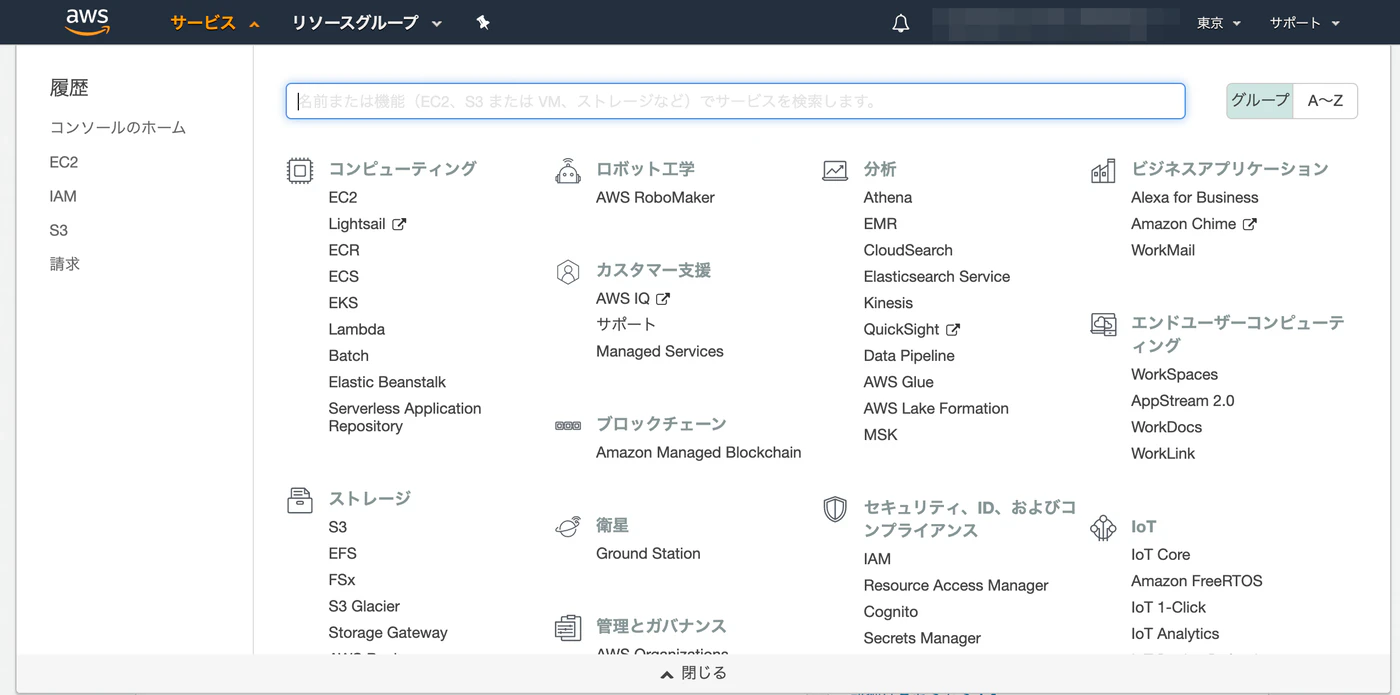Click the エンドユーザーコンピューティング category icon
The image size is (1400, 695).
pos(1103,325)
